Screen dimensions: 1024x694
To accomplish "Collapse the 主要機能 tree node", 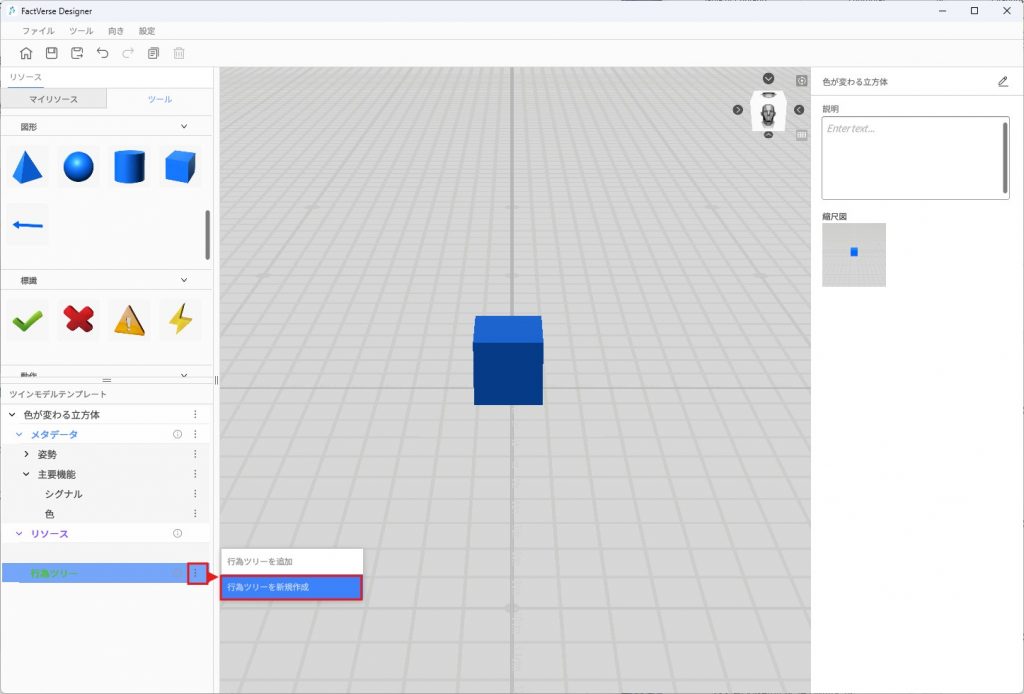I will pyautogui.click(x=27, y=474).
